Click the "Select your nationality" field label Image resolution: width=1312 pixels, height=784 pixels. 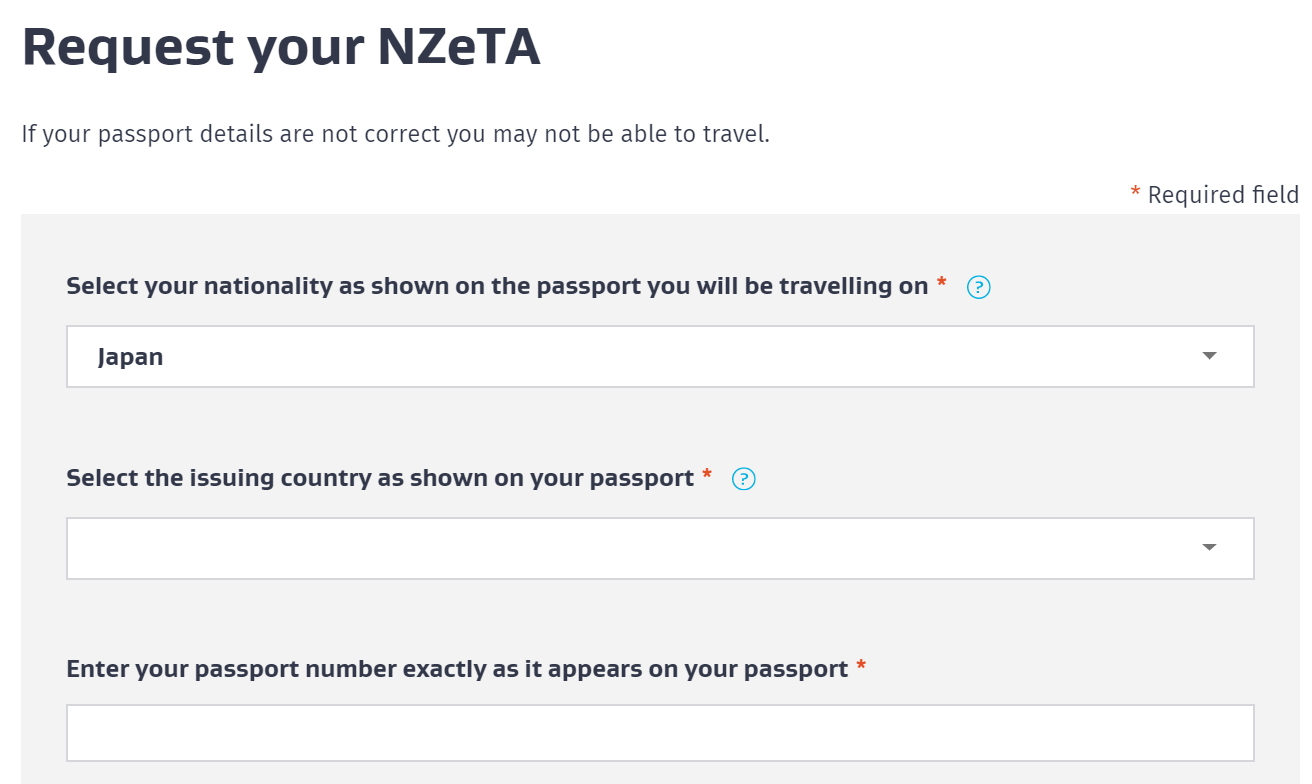pyautogui.click(x=497, y=286)
